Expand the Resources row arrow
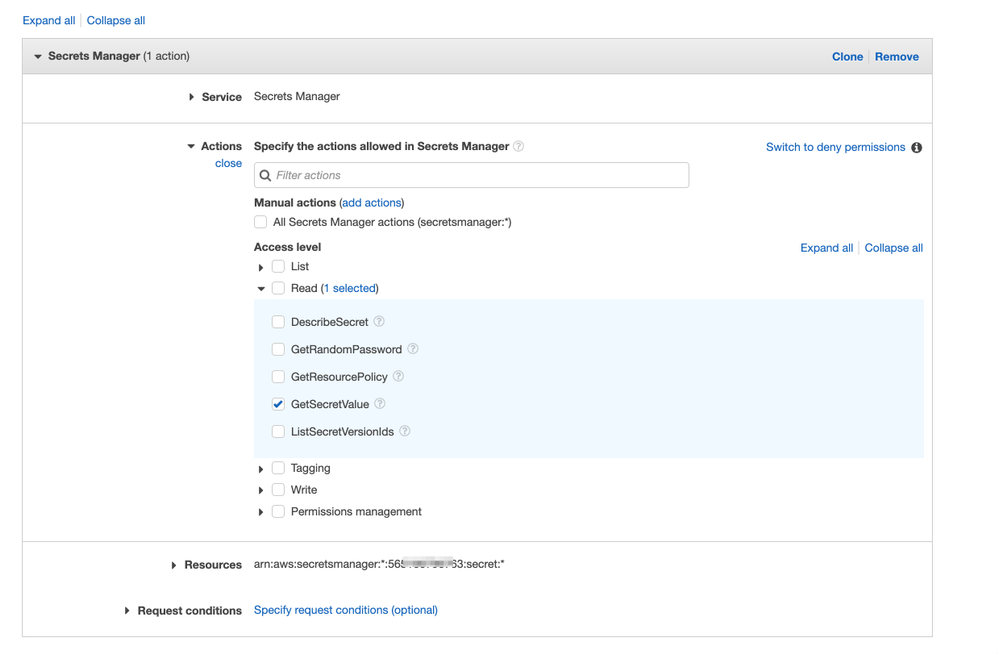The height and width of the screenshot is (654, 998). coord(174,565)
